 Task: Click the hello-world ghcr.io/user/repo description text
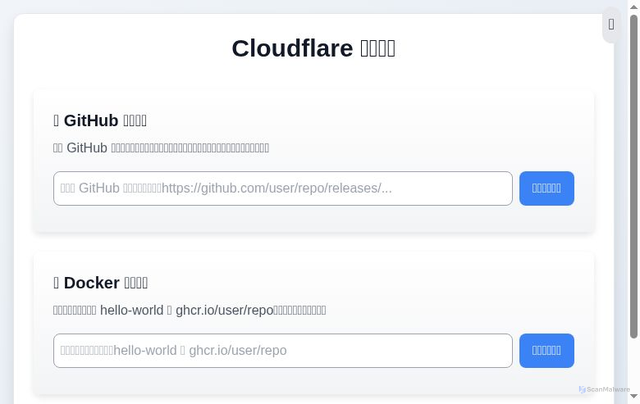coord(189,310)
